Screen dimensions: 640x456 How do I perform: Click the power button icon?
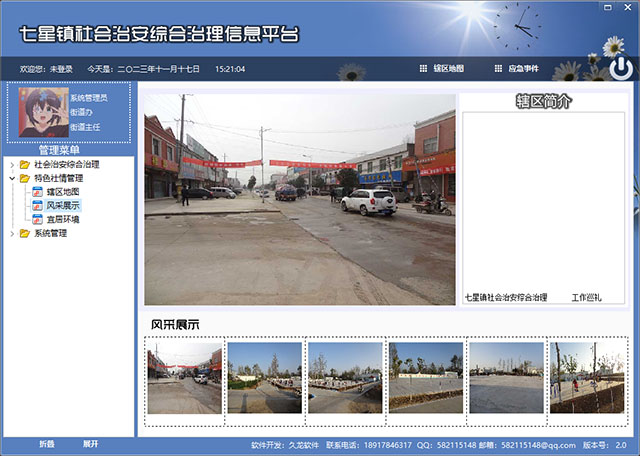click(x=621, y=68)
